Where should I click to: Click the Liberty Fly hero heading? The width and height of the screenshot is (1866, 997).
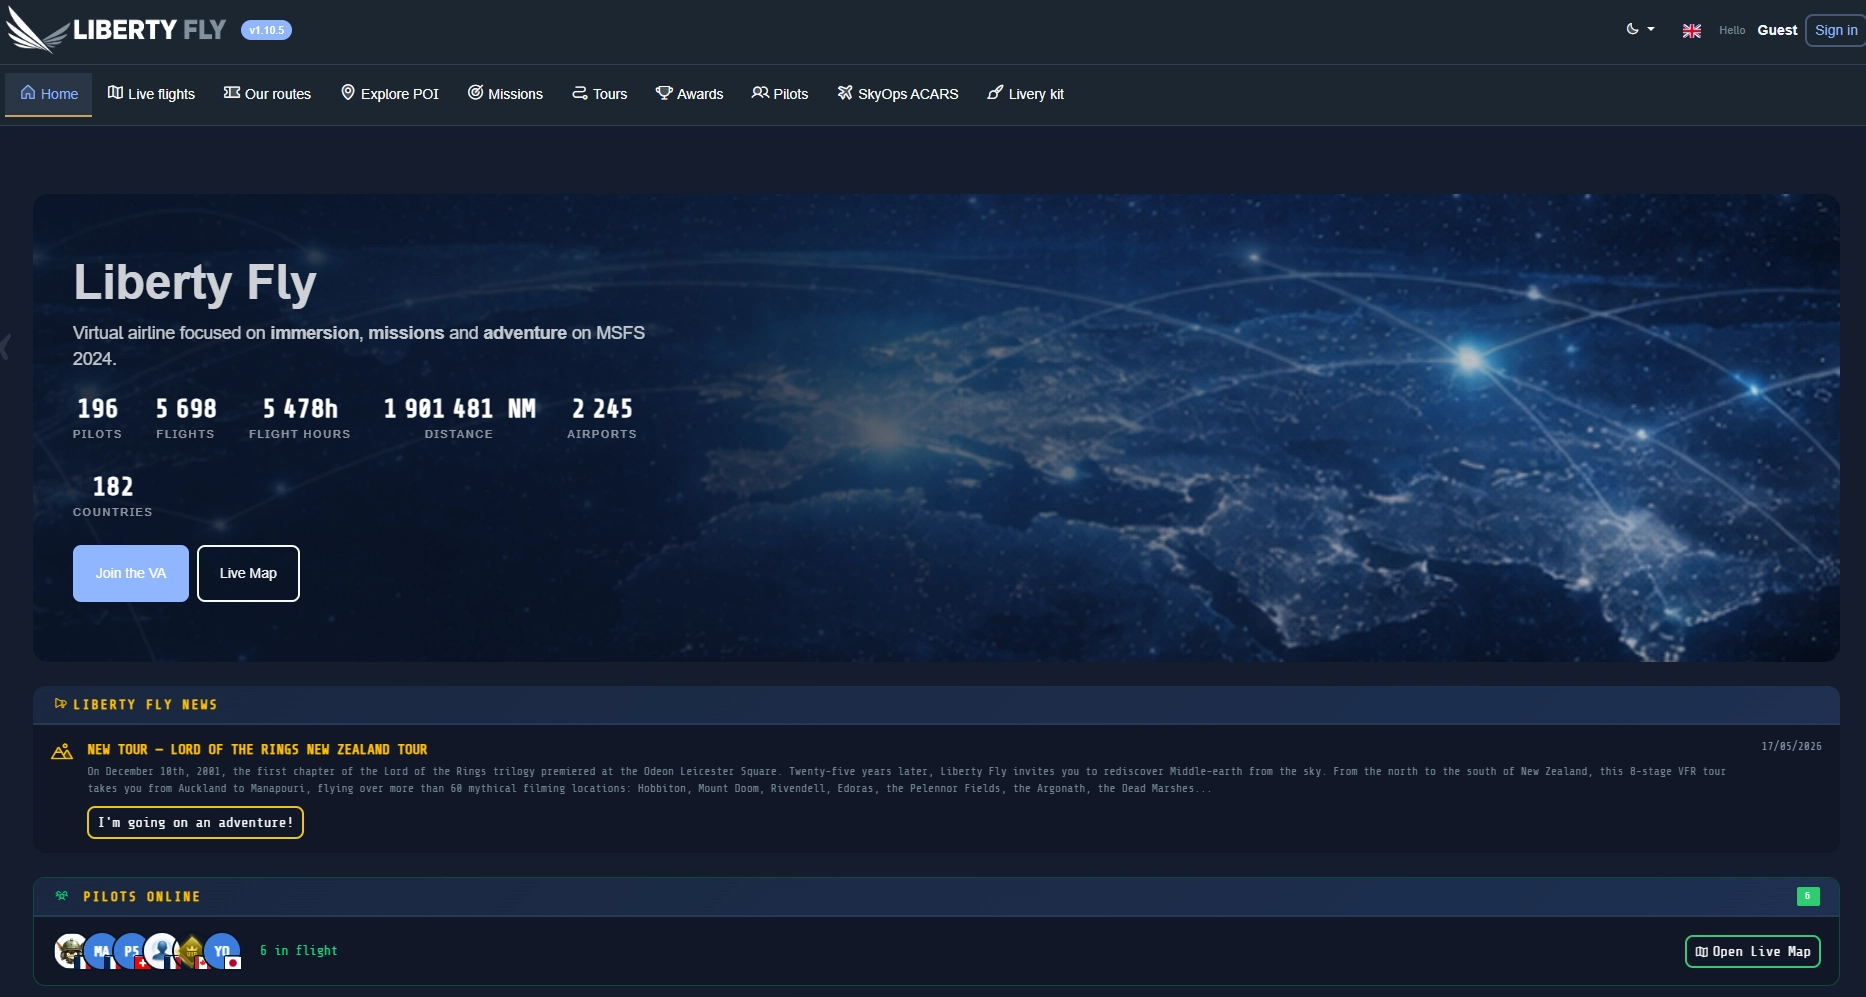click(195, 283)
